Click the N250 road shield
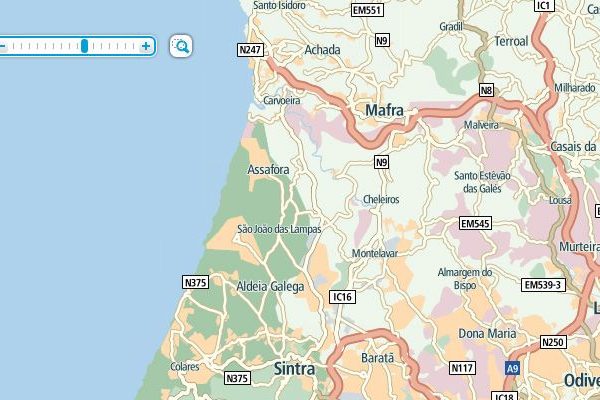This screenshot has width=600, height=400. coord(553,342)
